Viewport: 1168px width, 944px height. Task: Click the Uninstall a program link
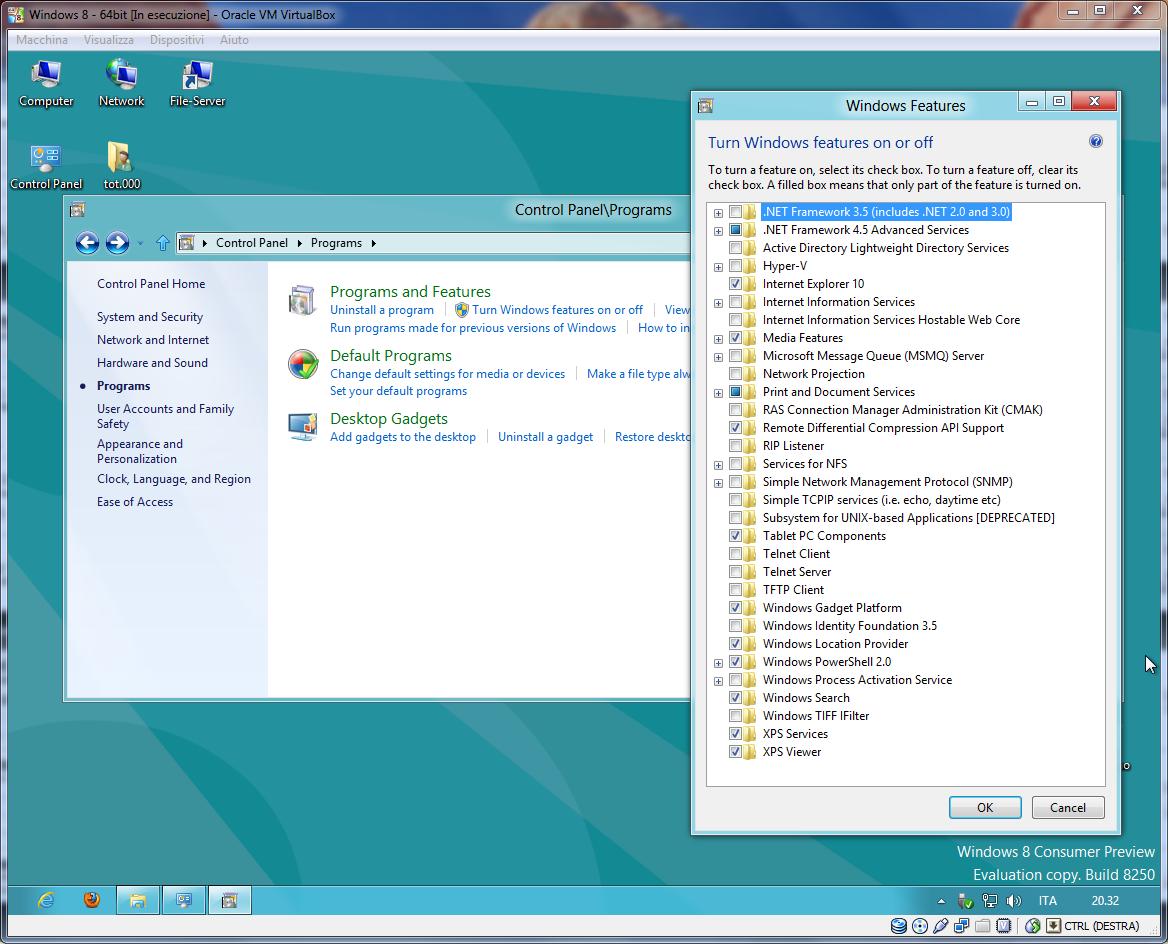[x=381, y=310]
